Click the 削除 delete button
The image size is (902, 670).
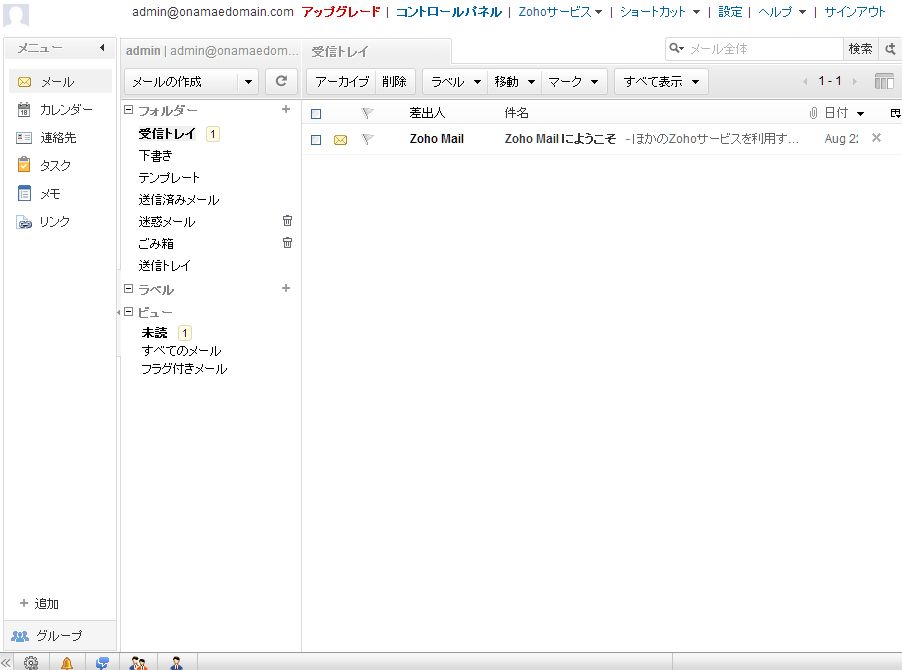point(394,81)
